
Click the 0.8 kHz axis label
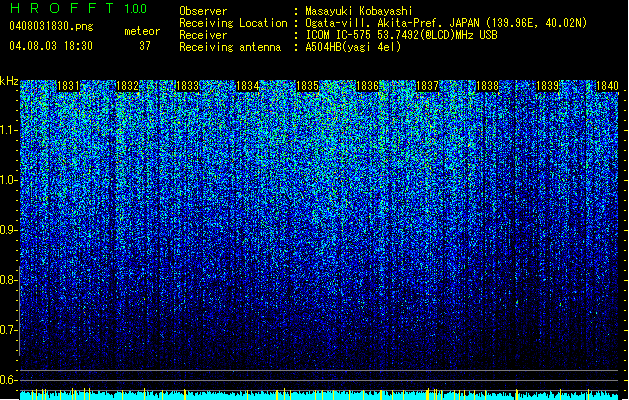coord(9,280)
